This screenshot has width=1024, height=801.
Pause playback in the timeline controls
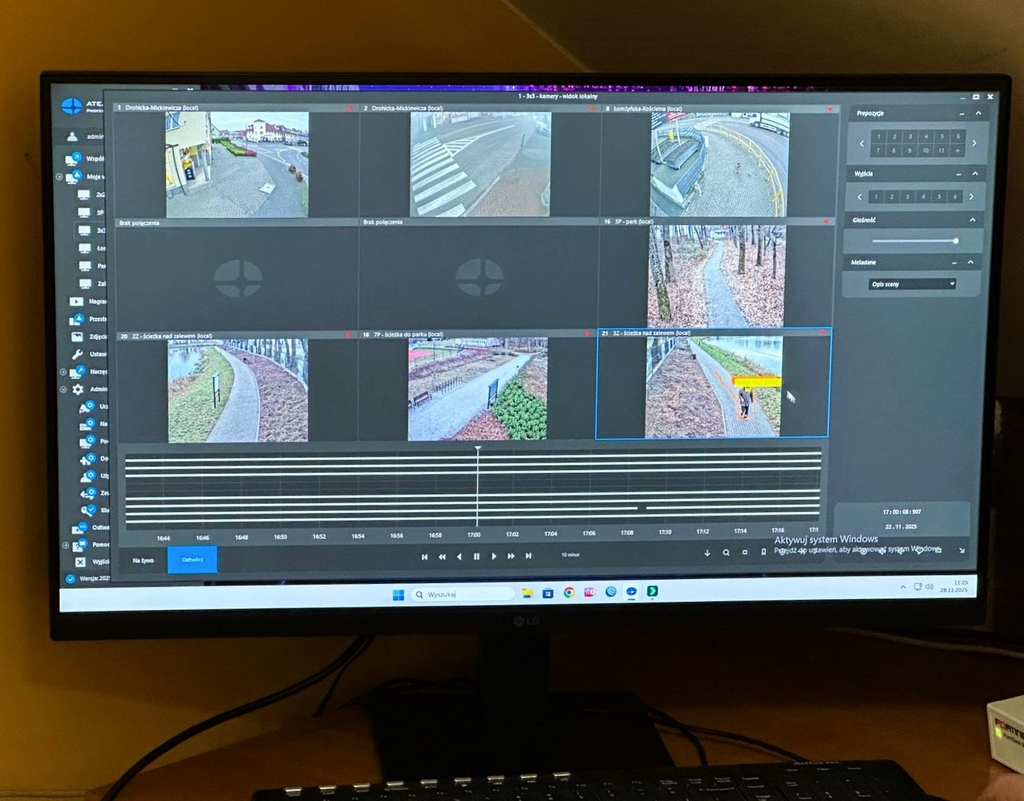[x=476, y=556]
